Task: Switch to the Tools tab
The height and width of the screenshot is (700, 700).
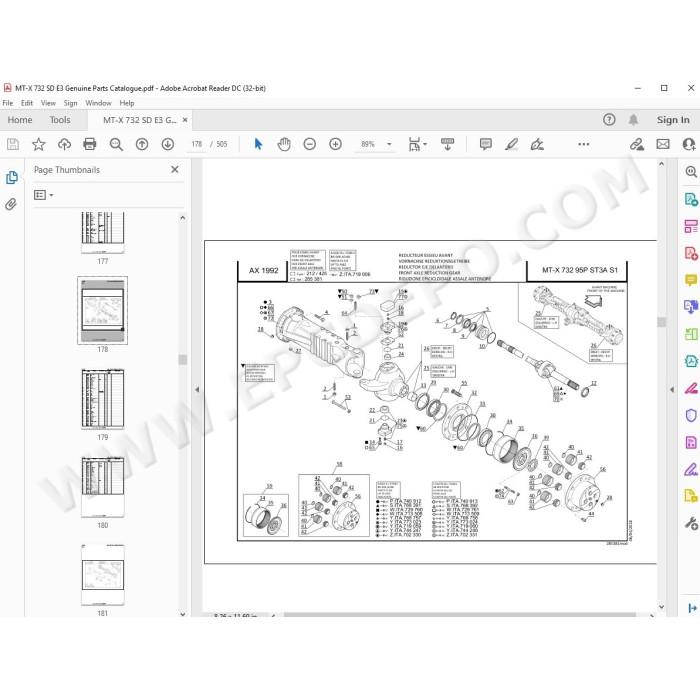Action: (60, 120)
